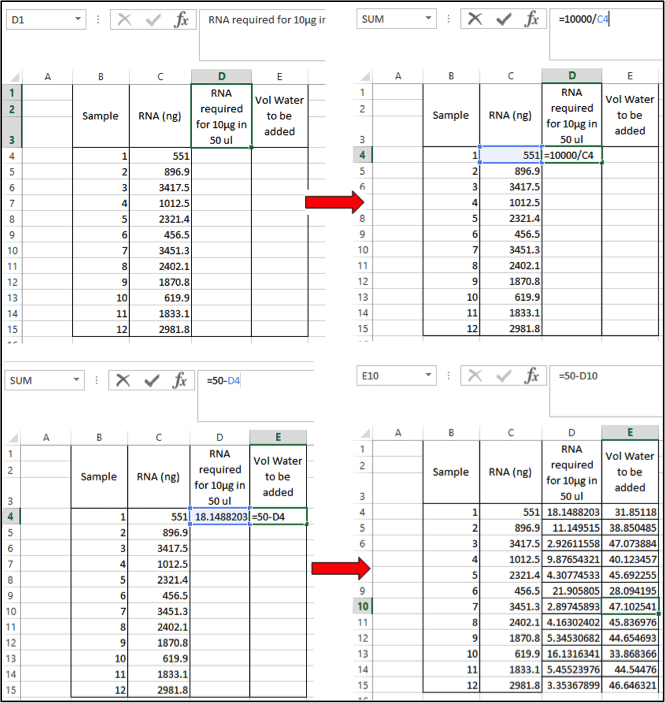The image size is (665, 703).
Task: Click the Cancel (X) icon in the bottom-left panel formula bar
Action: click(x=123, y=380)
